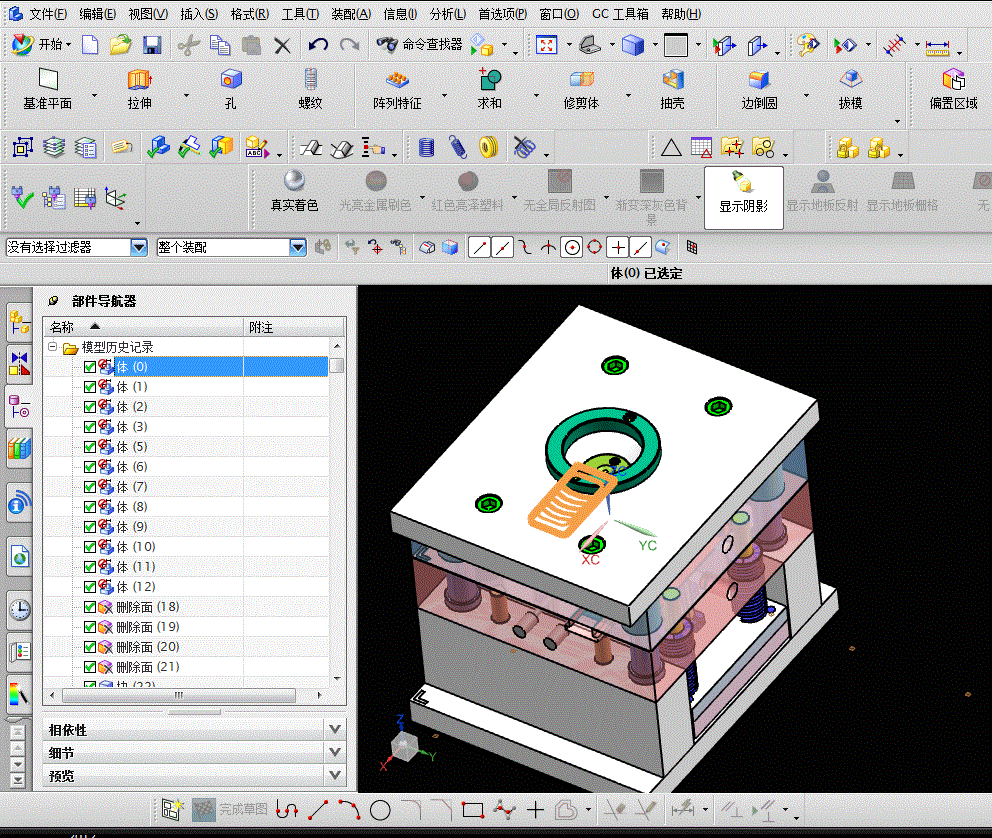
Task: Select the 删除面 (20) tree row
Action: point(186,647)
